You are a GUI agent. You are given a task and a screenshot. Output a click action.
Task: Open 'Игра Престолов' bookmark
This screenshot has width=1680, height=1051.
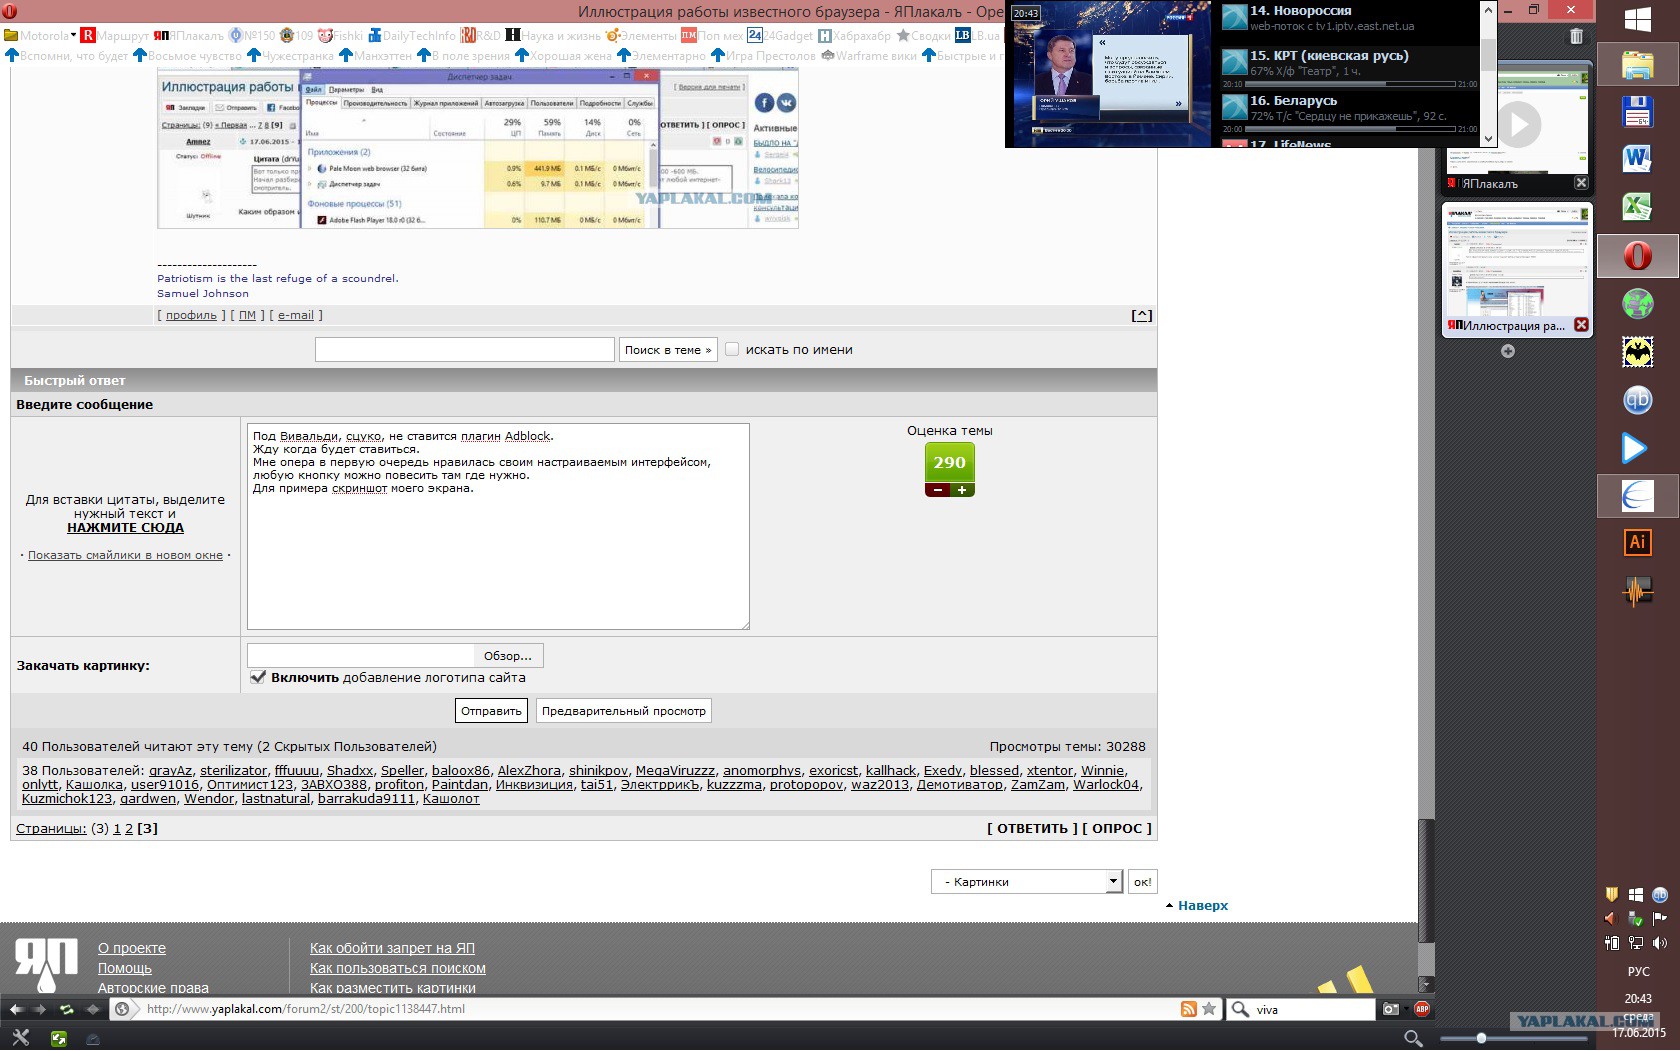tap(763, 56)
